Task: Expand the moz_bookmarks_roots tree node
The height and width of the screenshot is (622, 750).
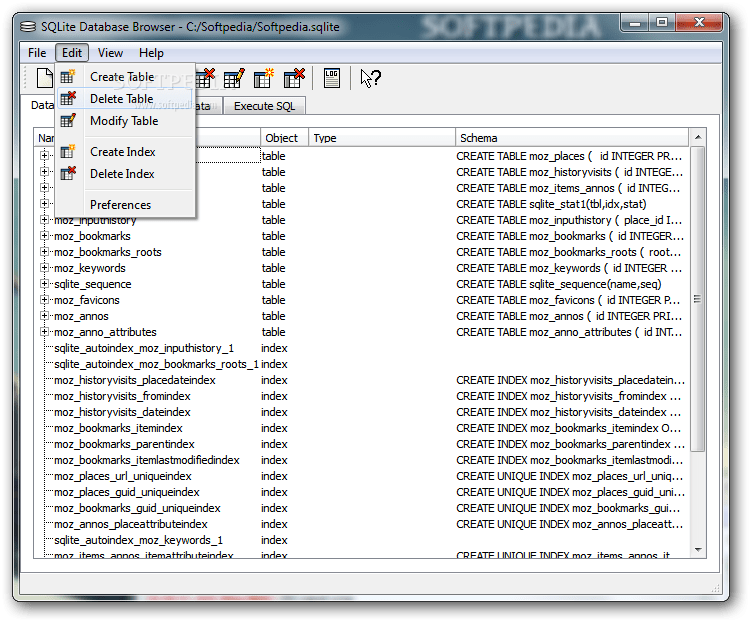Action: click(x=44, y=252)
